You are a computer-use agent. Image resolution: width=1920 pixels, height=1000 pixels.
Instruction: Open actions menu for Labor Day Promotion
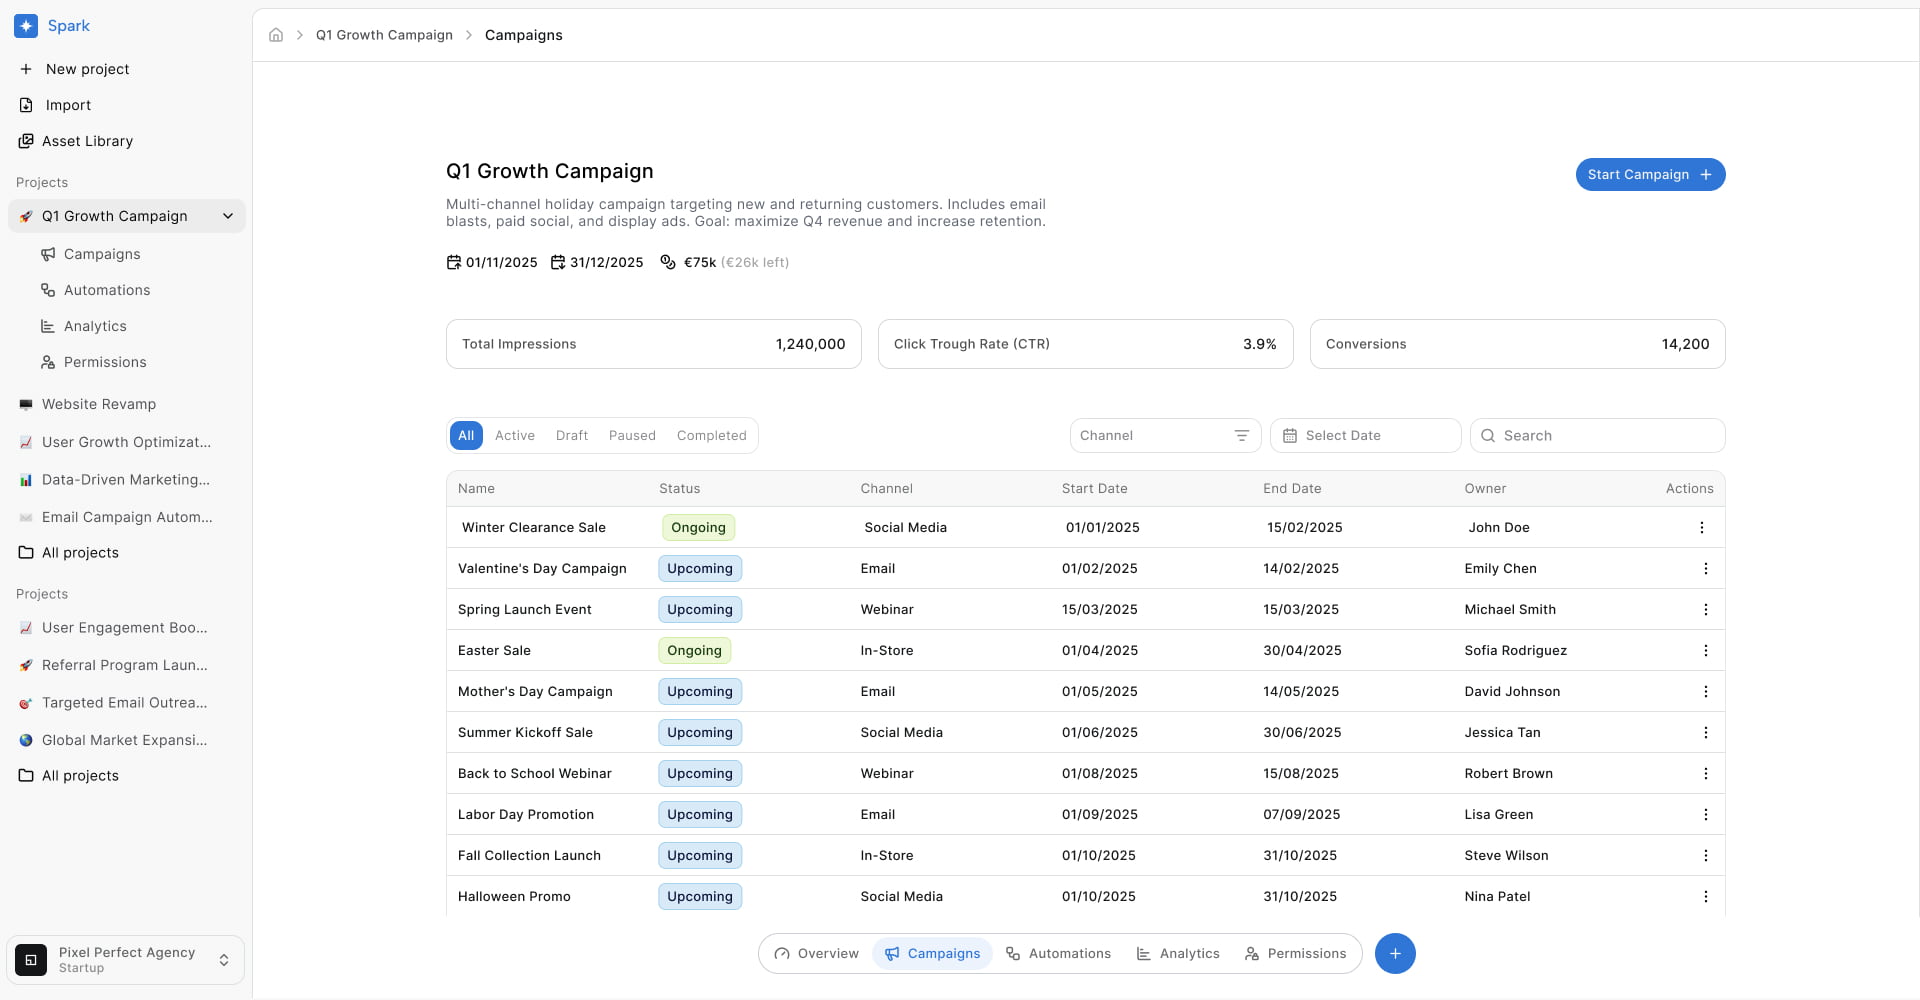point(1706,815)
